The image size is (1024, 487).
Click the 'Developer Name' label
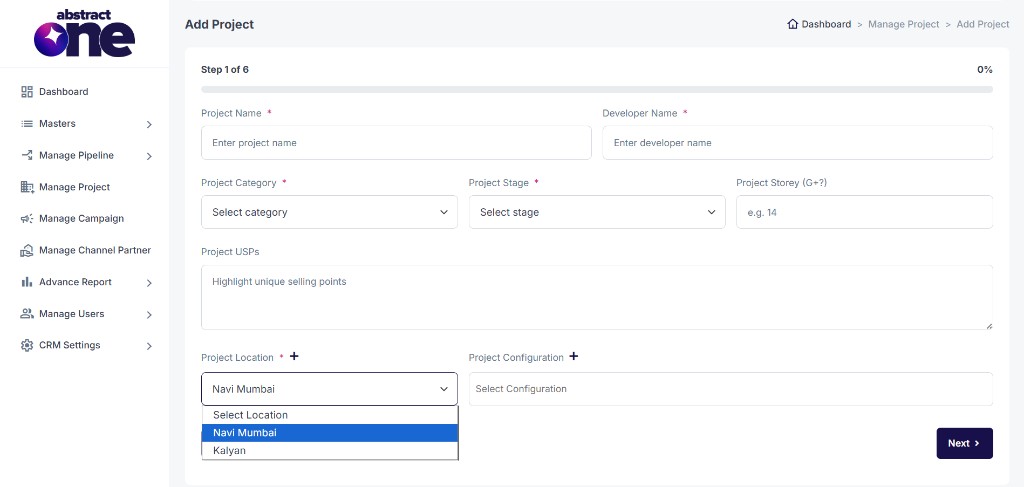pos(639,113)
